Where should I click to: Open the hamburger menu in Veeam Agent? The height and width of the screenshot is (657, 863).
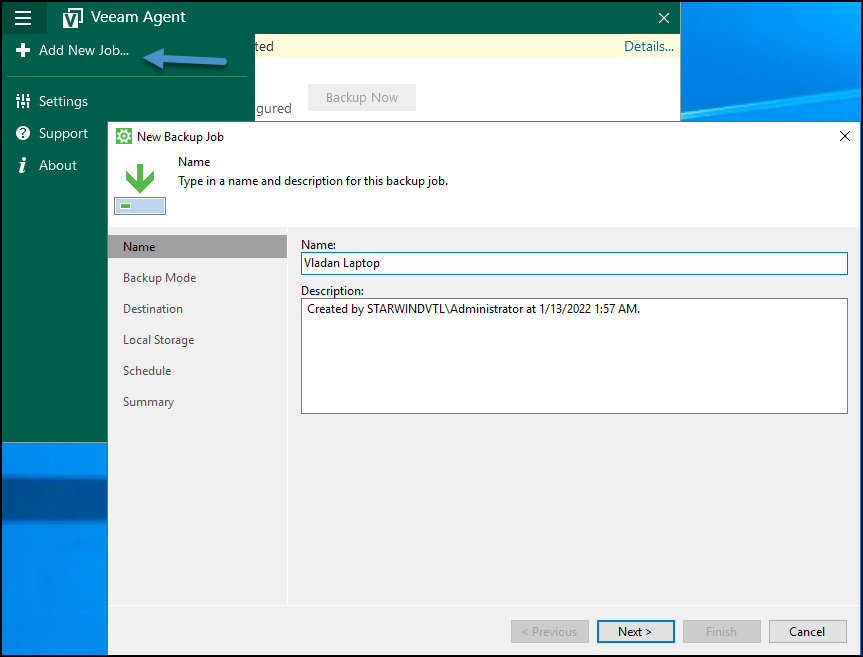[x=23, y=18]
